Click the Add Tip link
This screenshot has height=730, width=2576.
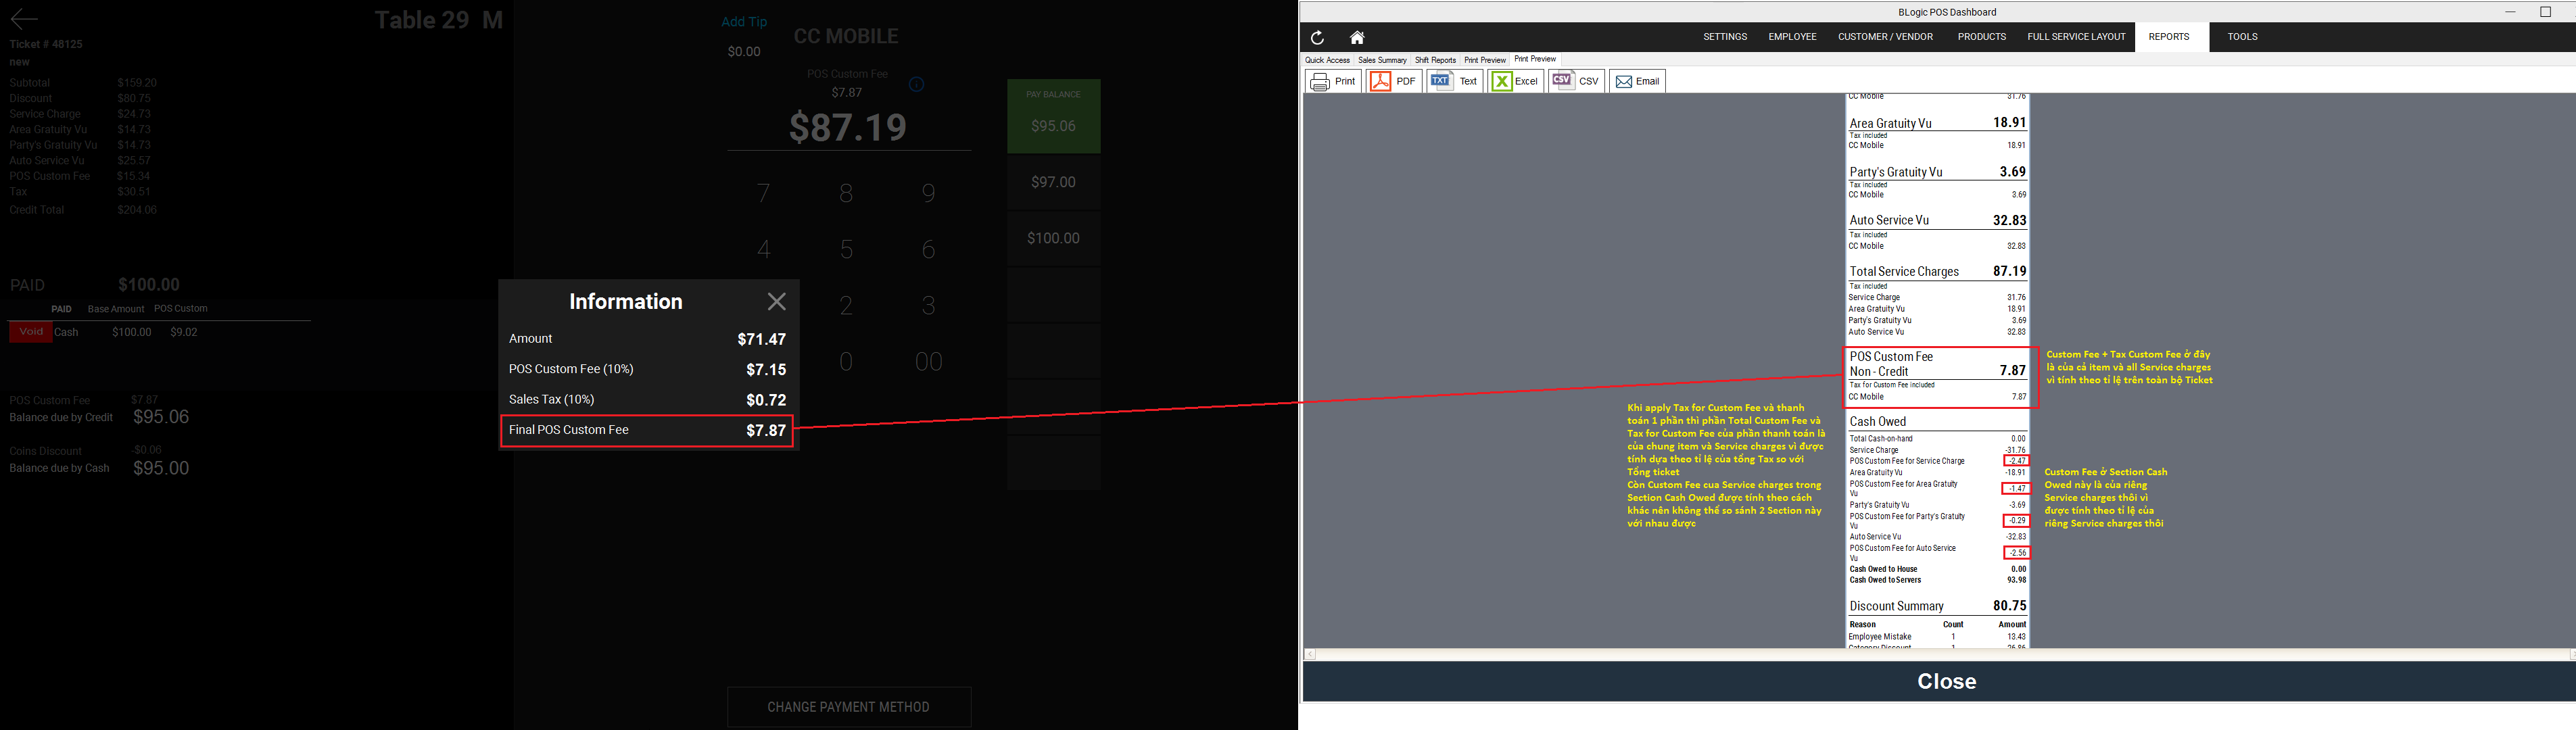[744, 22]
